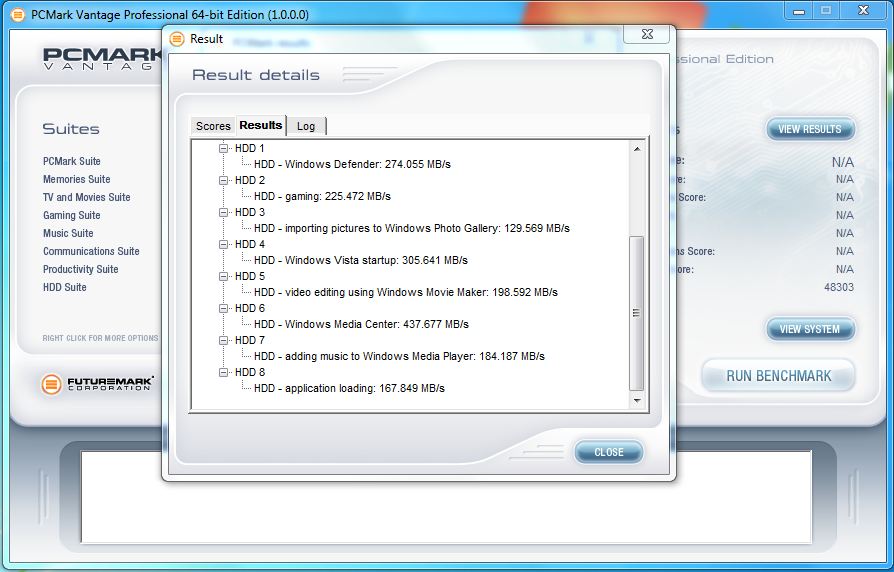Switch to the Scores tab
Viewport: 894px width, 572px height.
213,126
